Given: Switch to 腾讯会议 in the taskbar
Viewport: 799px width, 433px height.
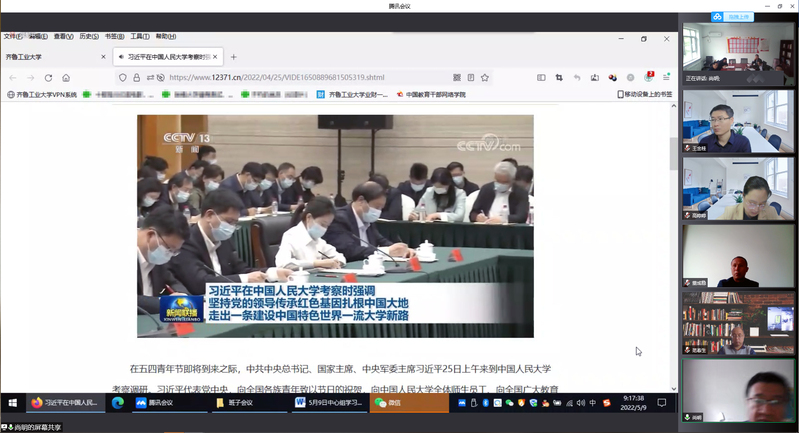Looking at the screenshot, I should (x=170, y=402).
